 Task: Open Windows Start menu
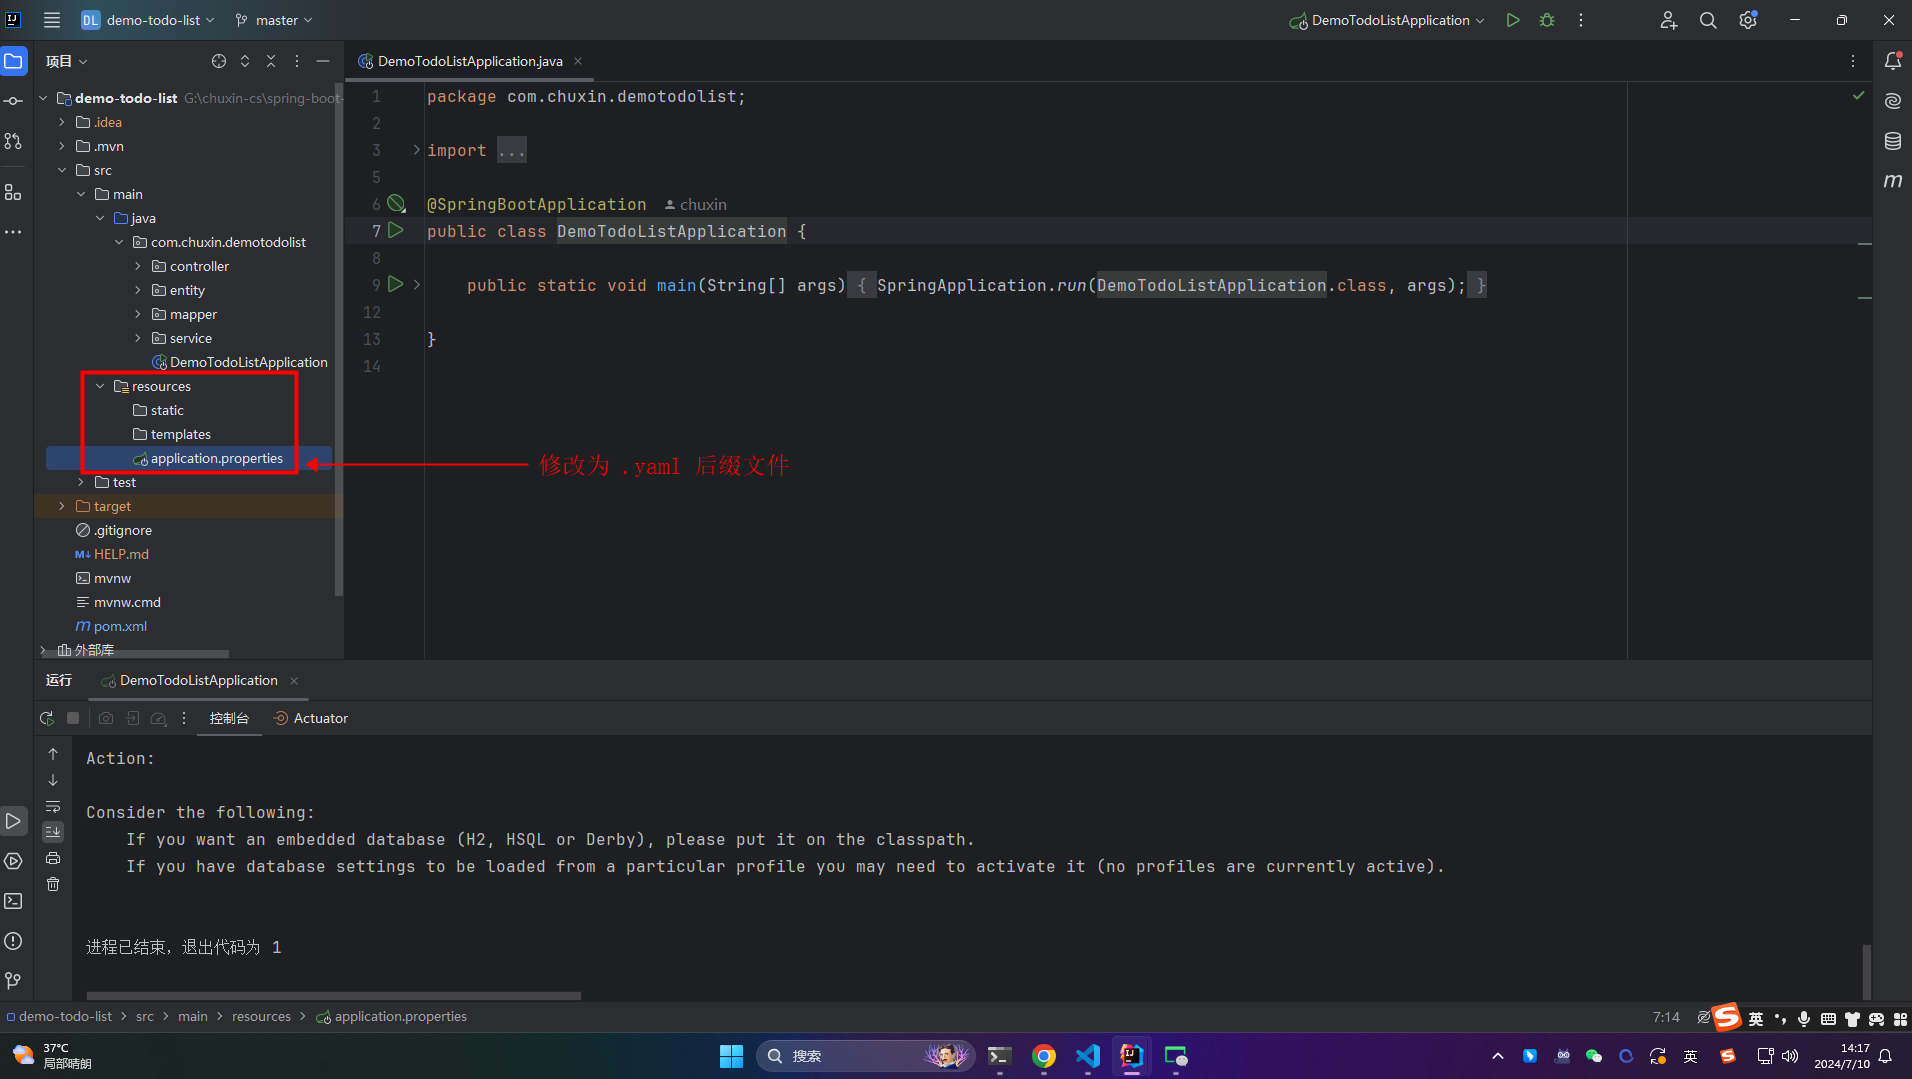click(731, 1056)
